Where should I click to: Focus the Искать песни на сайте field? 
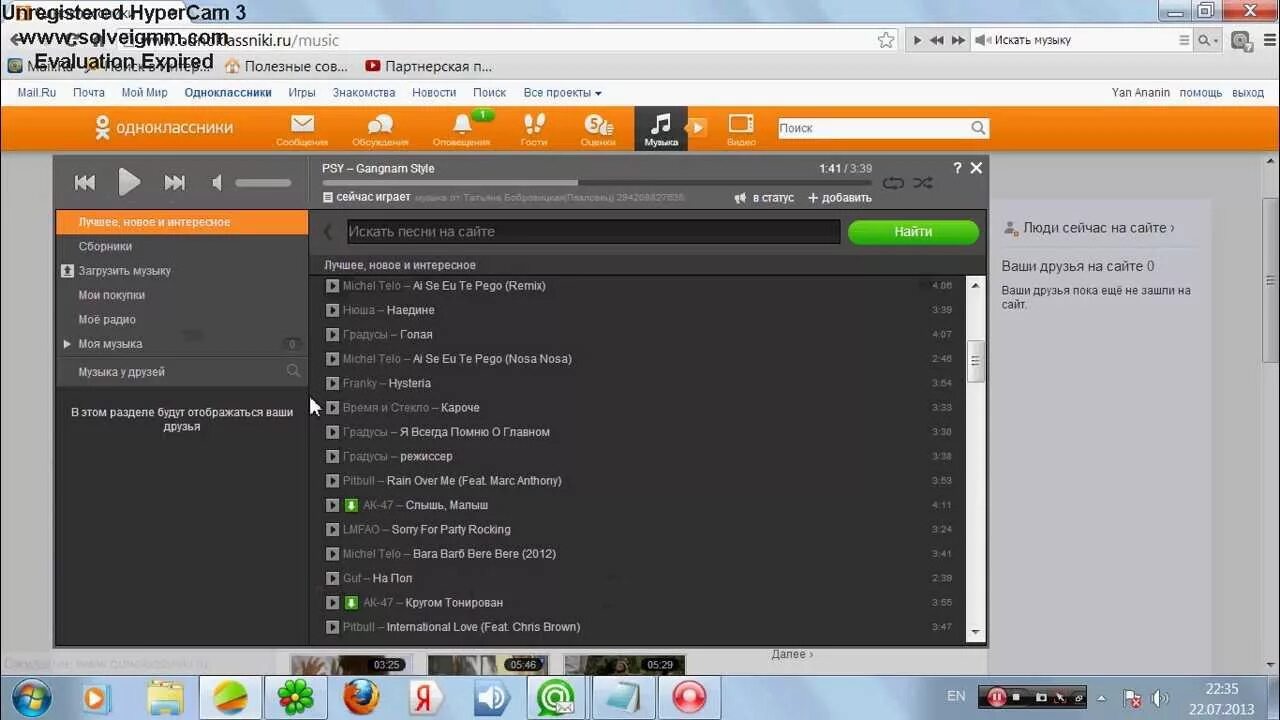pyautogui.click(x=593, y=232)
